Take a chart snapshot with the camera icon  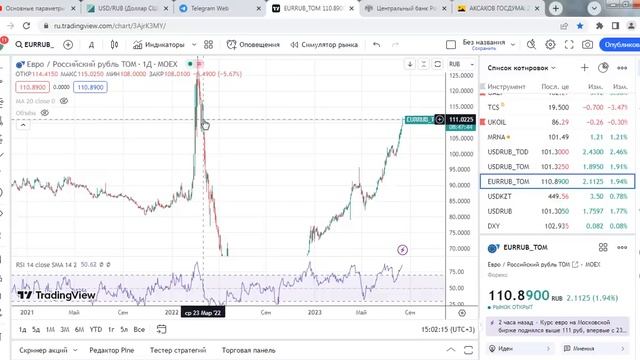587,44
